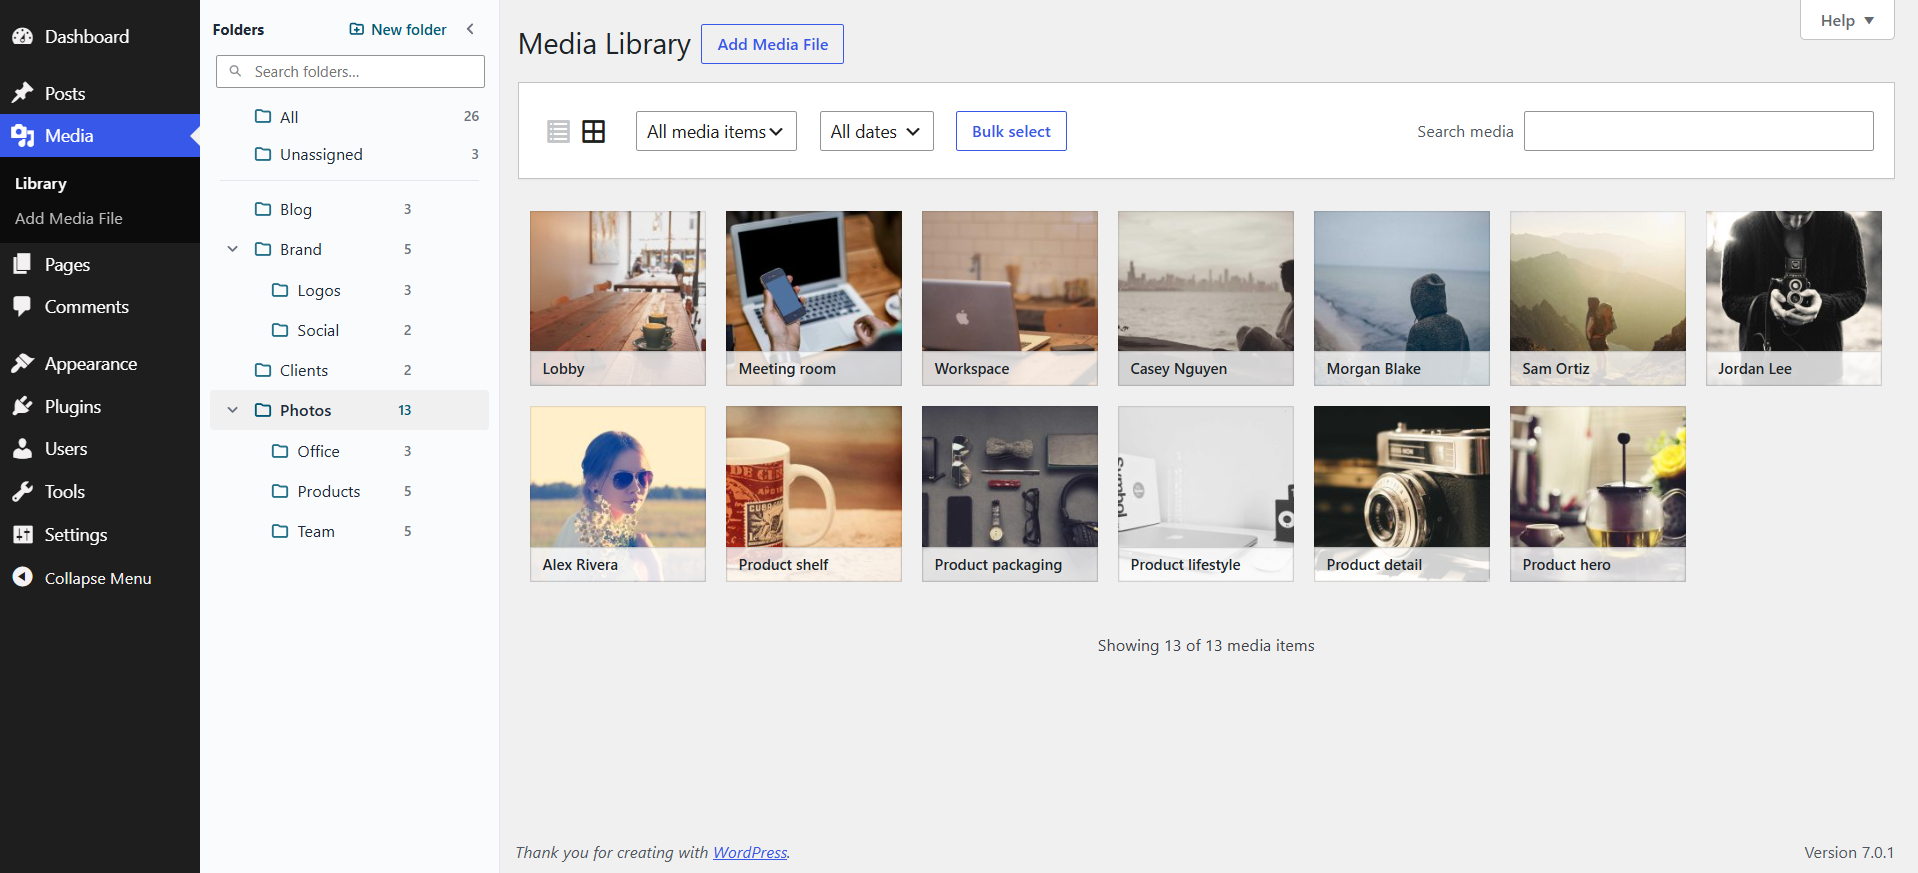Click the Users person icon
The image size is (1918, 873).
(x=22, y=448)
